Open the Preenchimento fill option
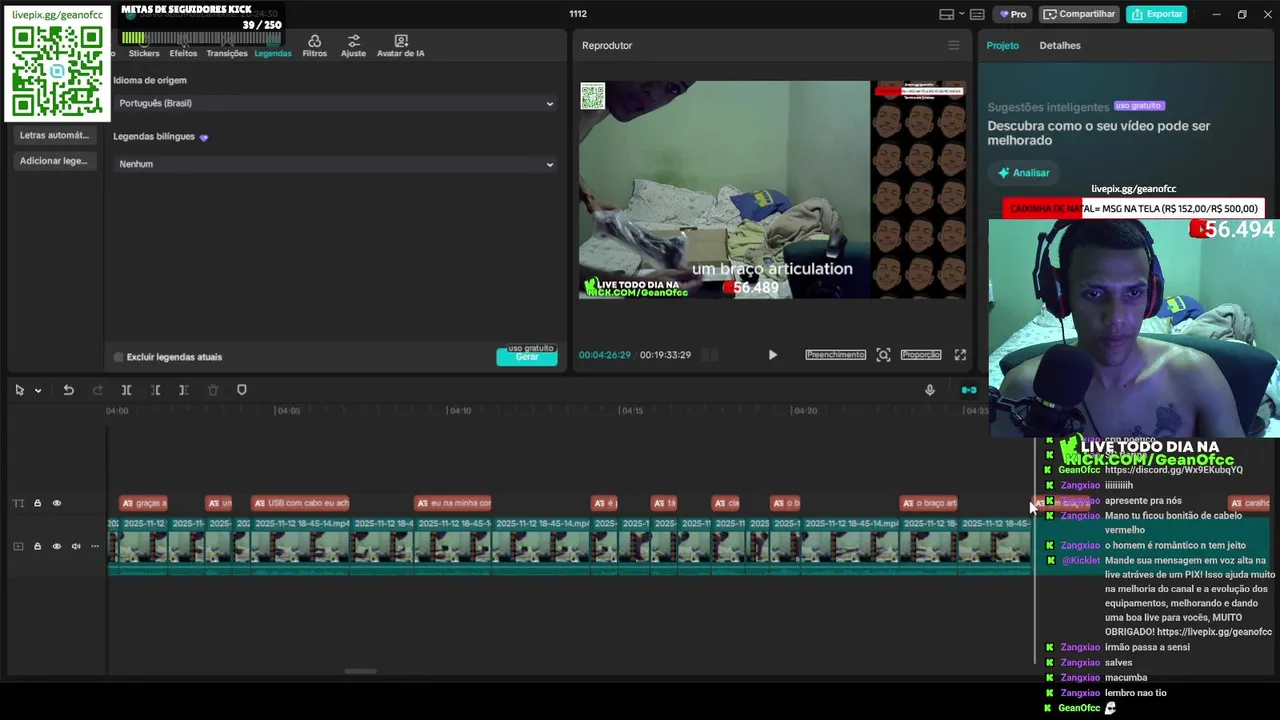 click(x=835, y=355)
